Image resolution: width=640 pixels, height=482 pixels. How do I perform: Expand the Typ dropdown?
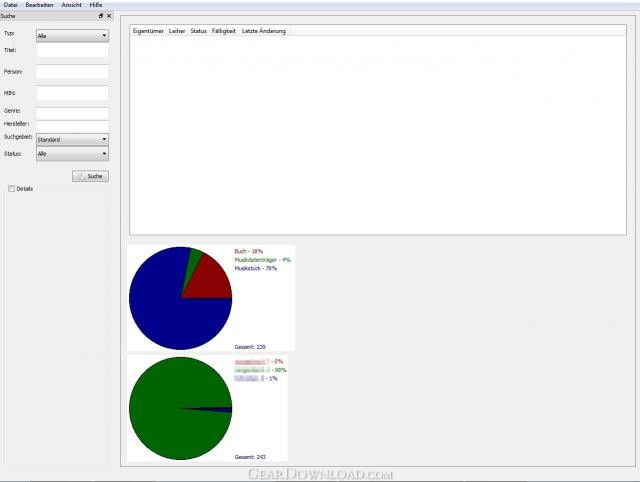tap(72, 36)
